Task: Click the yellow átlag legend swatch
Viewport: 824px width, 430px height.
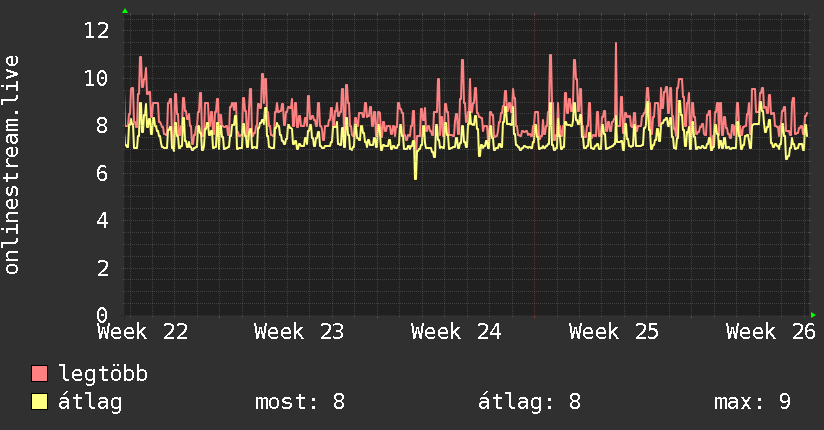Action: click(x=39, y=402)
